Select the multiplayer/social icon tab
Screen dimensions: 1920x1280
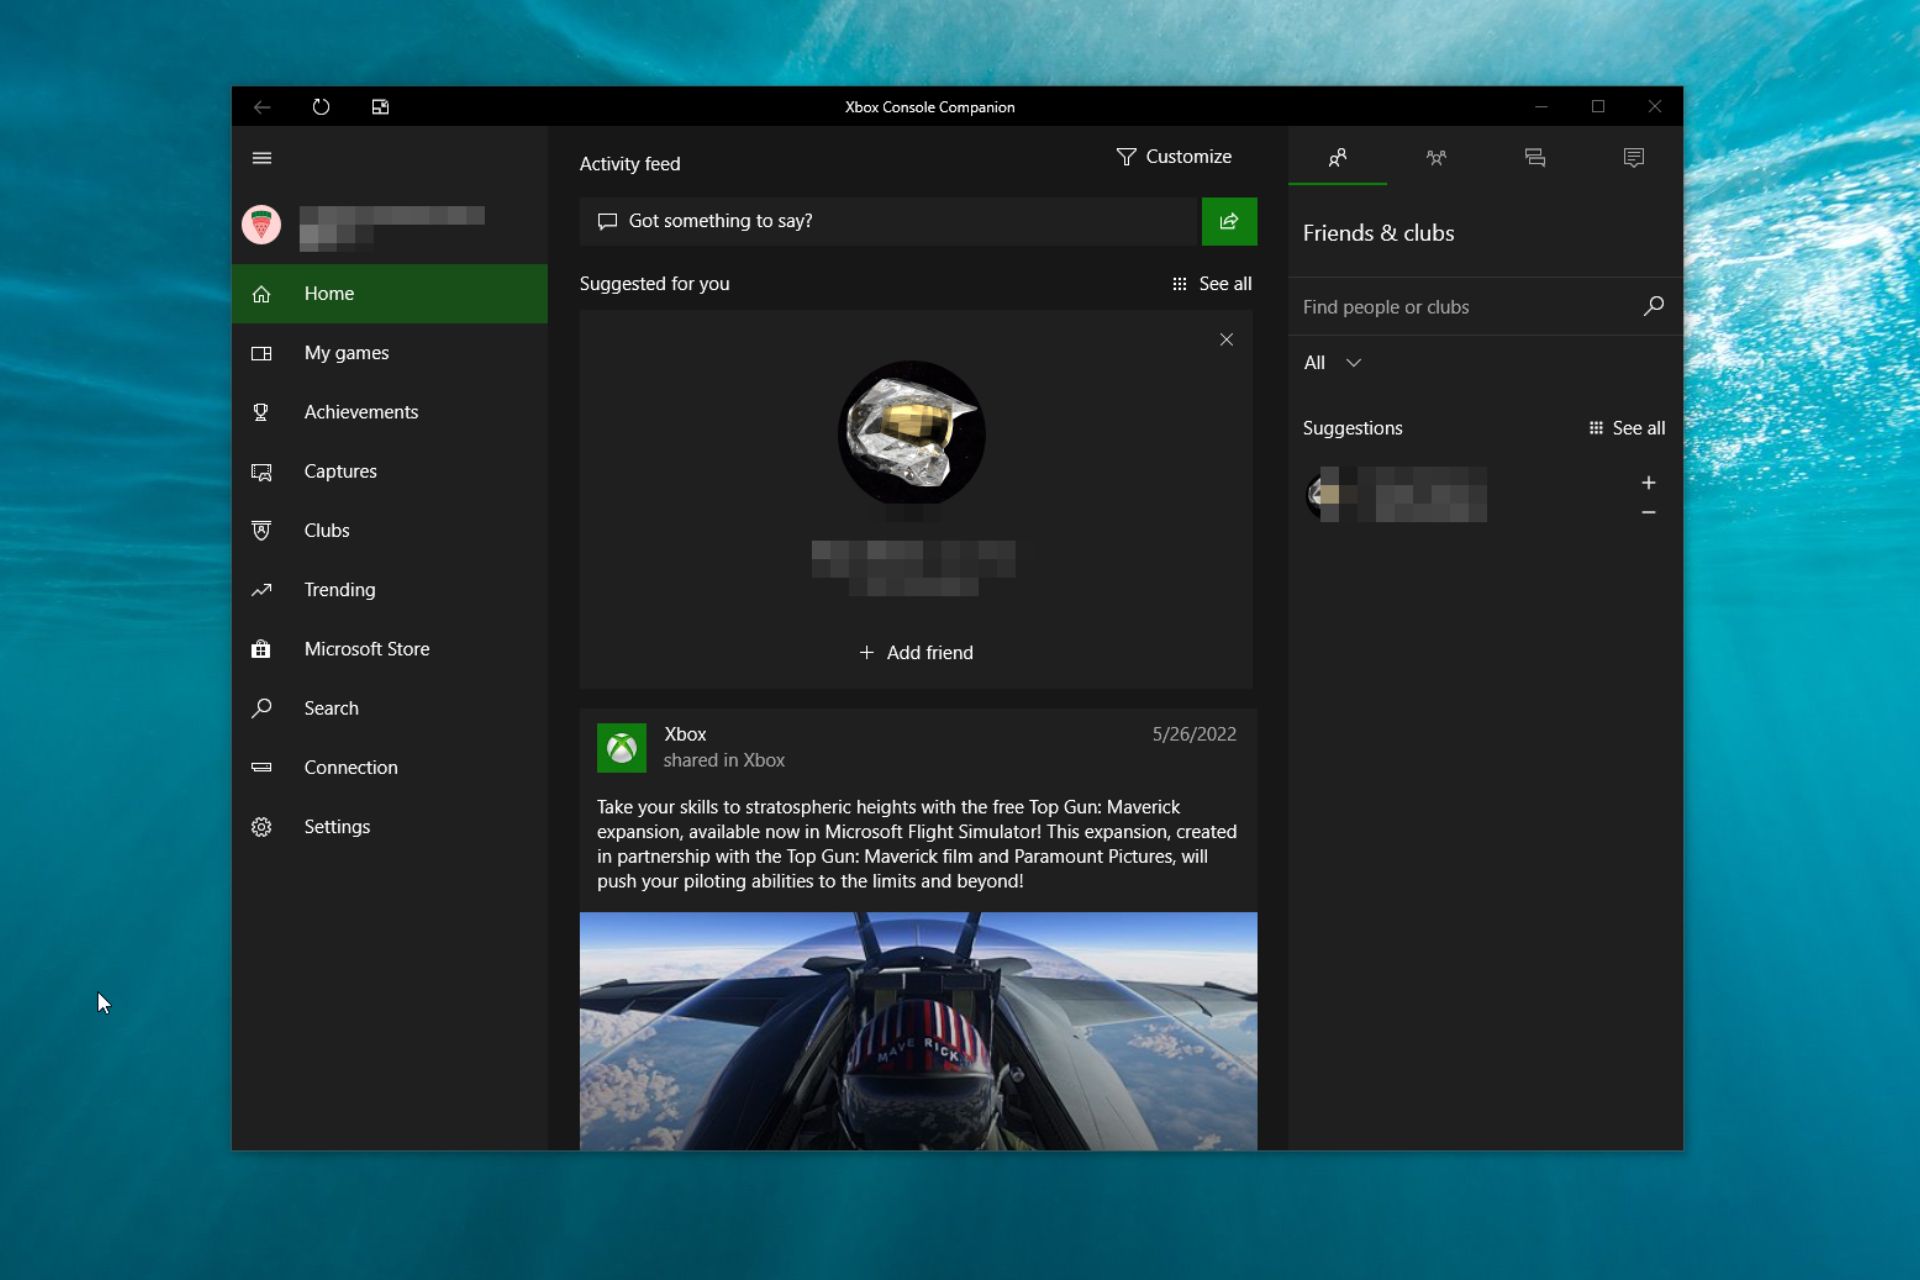(1436, 157)
